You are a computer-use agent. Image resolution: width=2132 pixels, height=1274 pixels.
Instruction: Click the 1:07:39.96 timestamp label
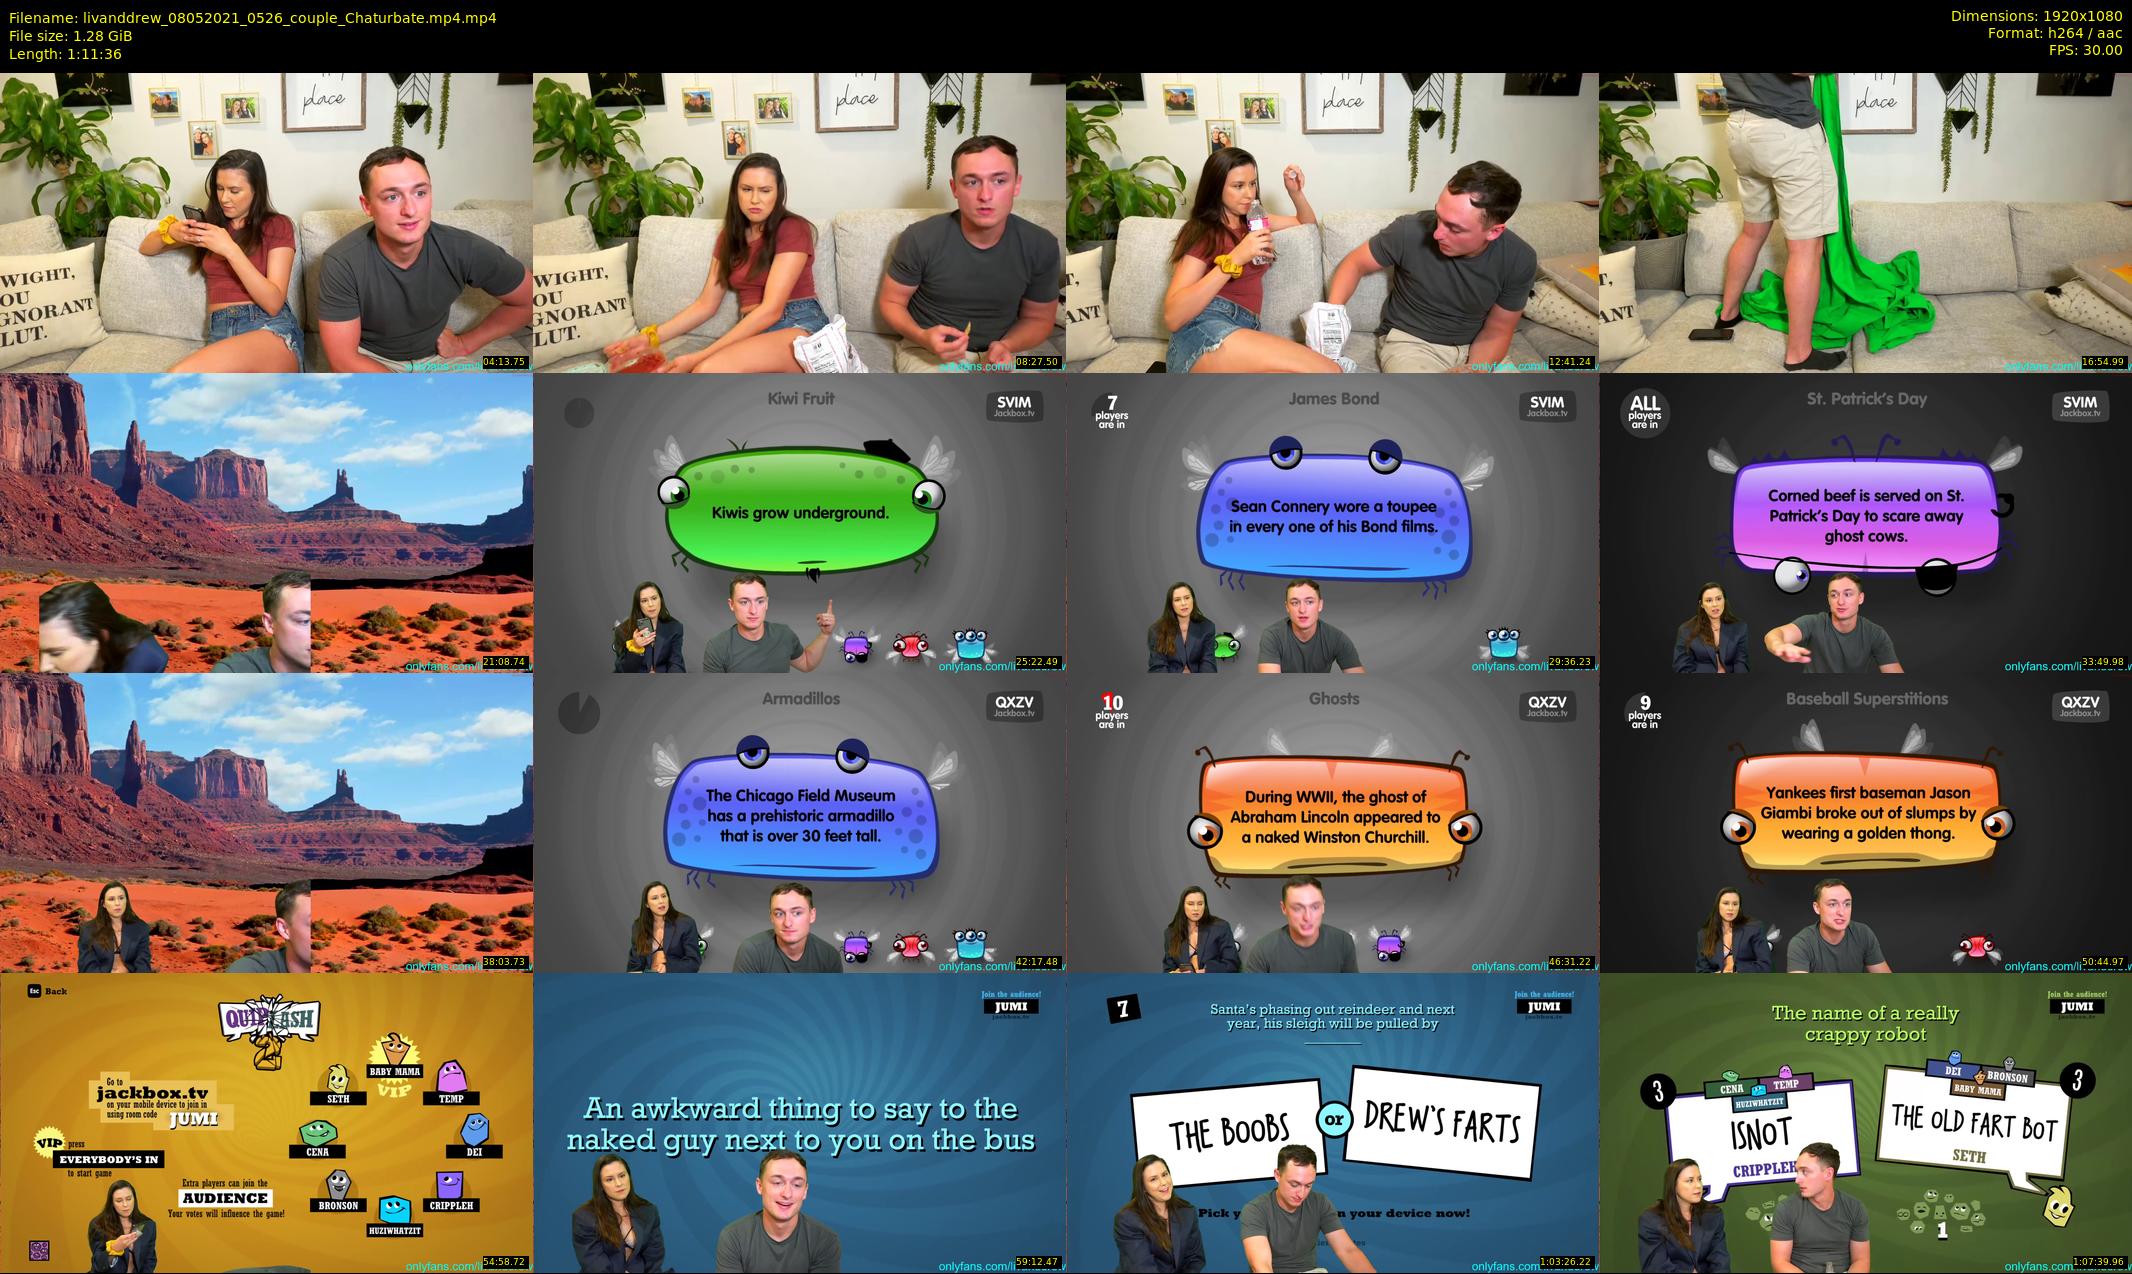point(2098,1262)
